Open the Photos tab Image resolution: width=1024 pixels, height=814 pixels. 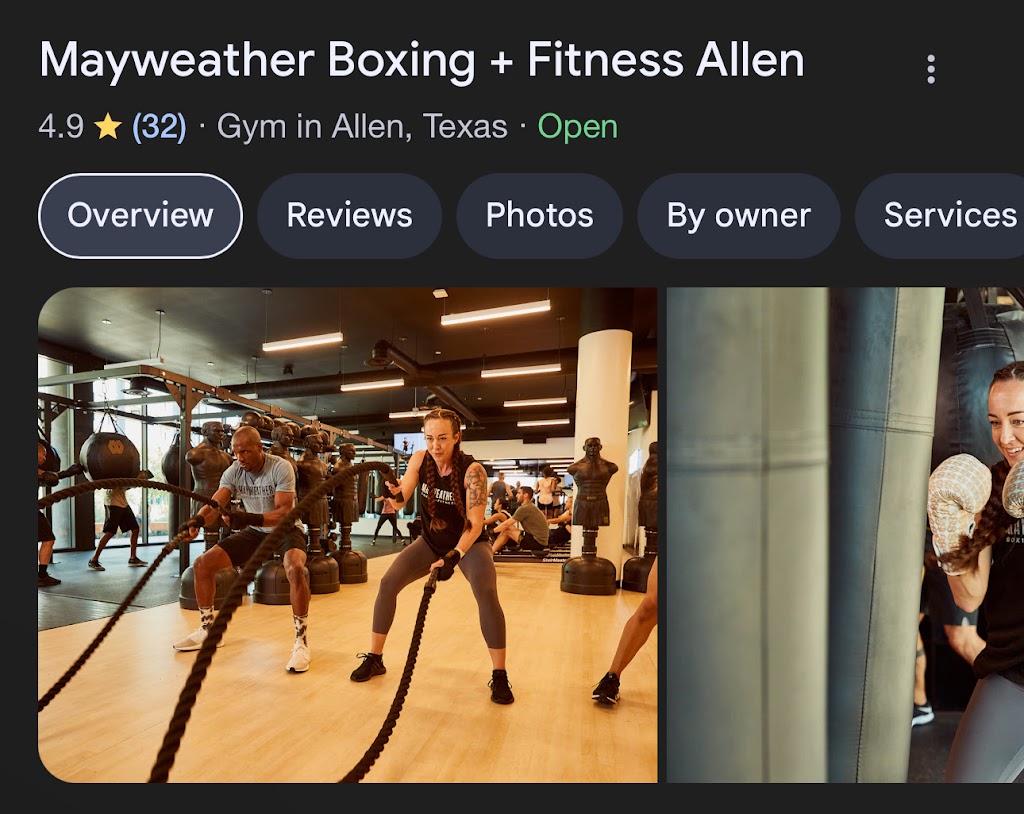coord(539,216)
